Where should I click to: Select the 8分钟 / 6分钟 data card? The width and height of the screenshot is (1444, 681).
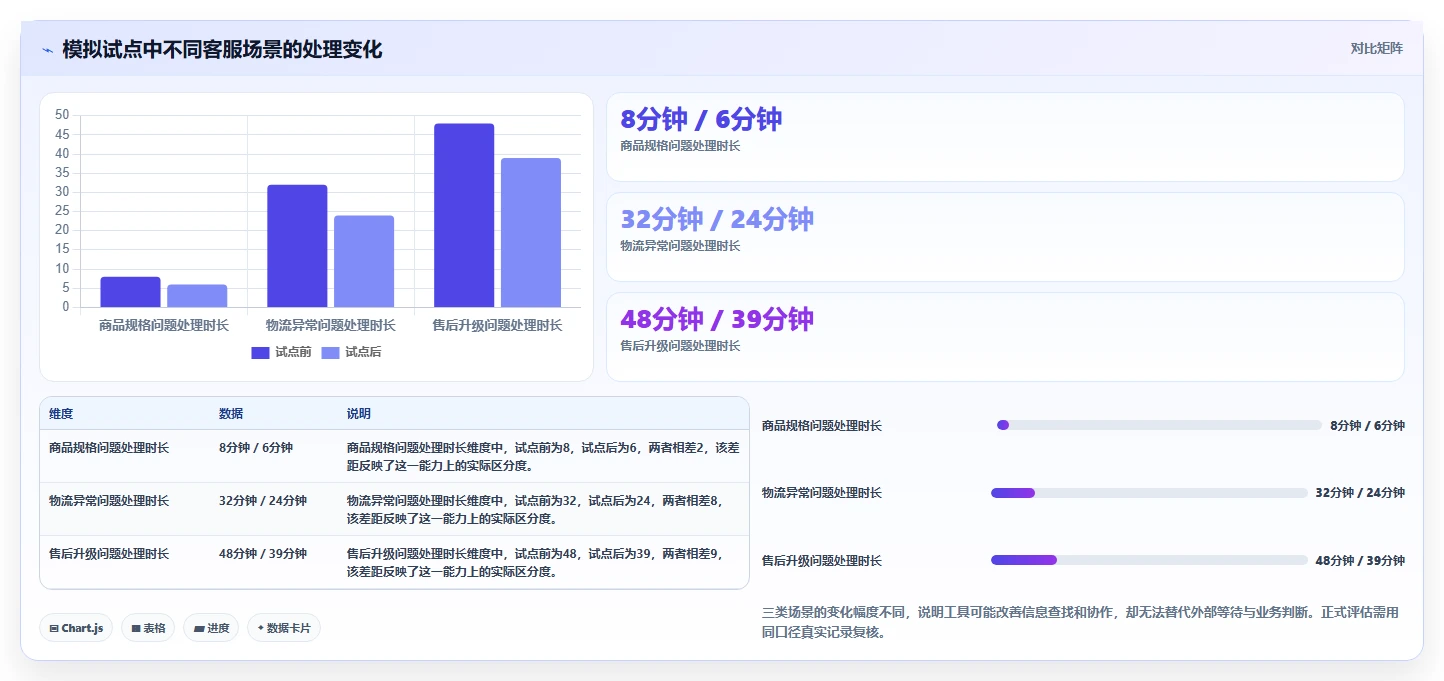click(1005, 137)
